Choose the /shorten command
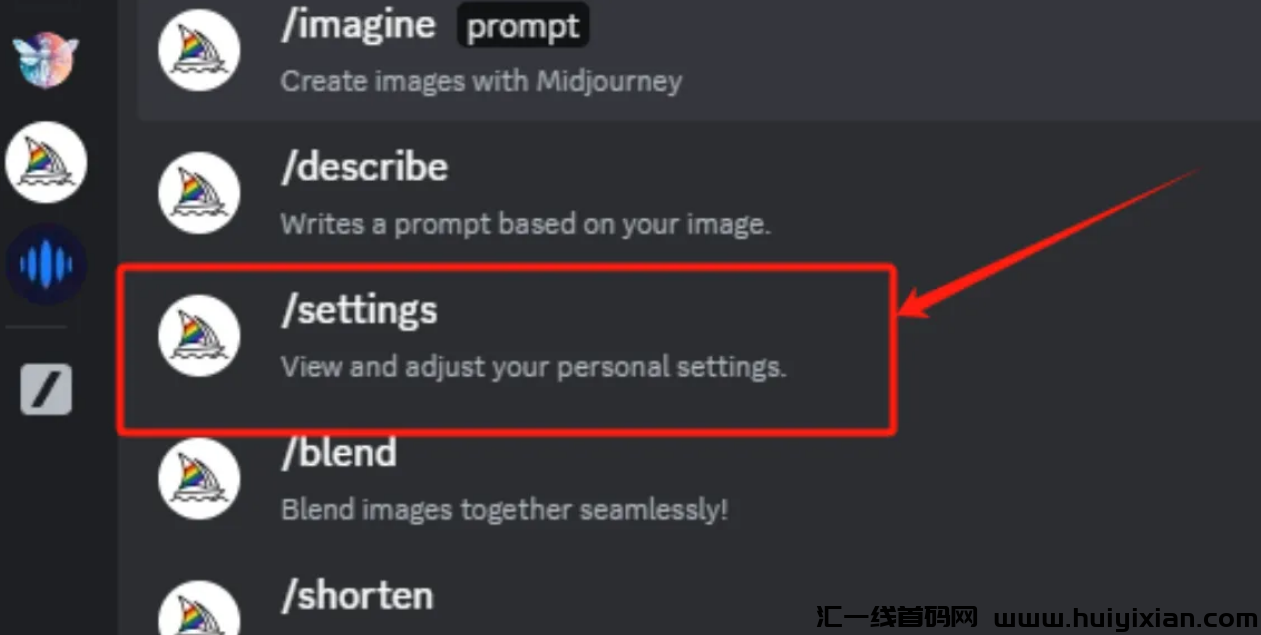The height and width of the screenshot is (635, 1261). [357, 596]
